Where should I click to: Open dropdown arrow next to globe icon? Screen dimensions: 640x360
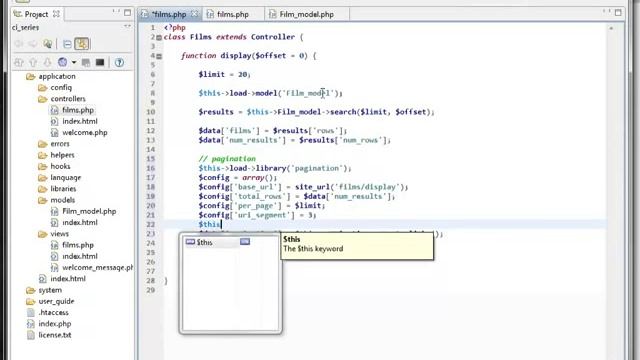[x=74, y=62]
